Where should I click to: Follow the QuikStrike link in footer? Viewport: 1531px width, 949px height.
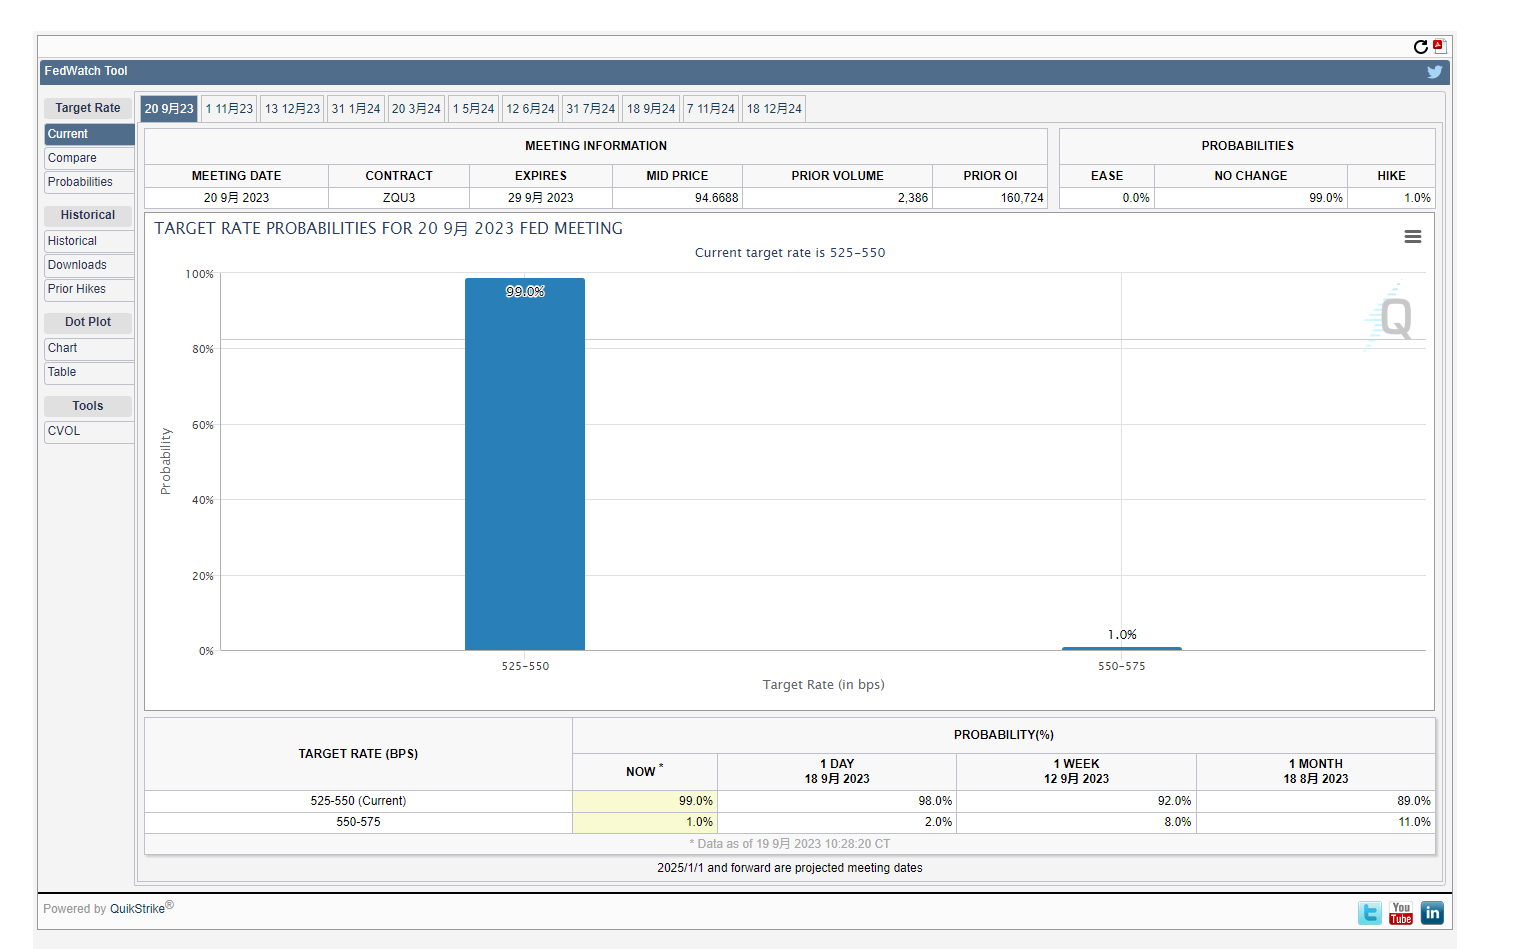pos(137,909)
